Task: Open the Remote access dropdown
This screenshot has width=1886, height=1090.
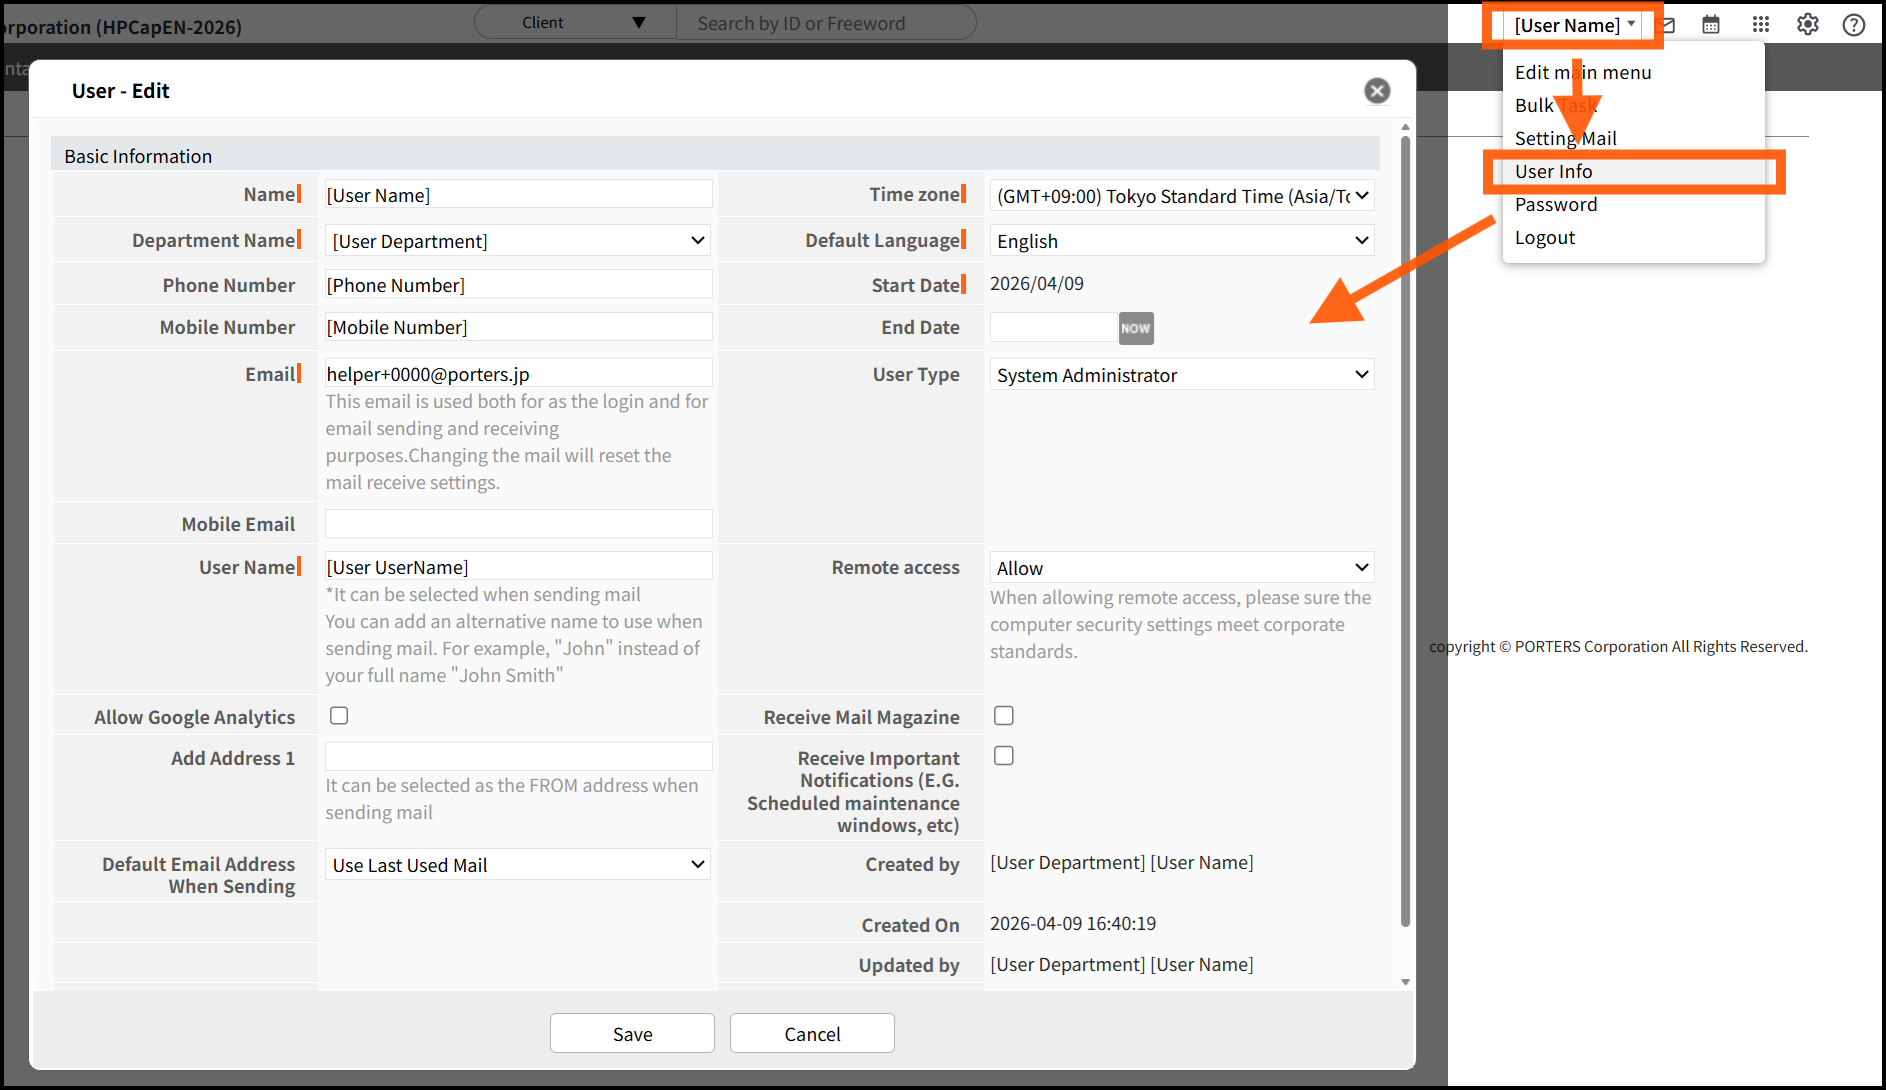Action: pos(1181,568)
